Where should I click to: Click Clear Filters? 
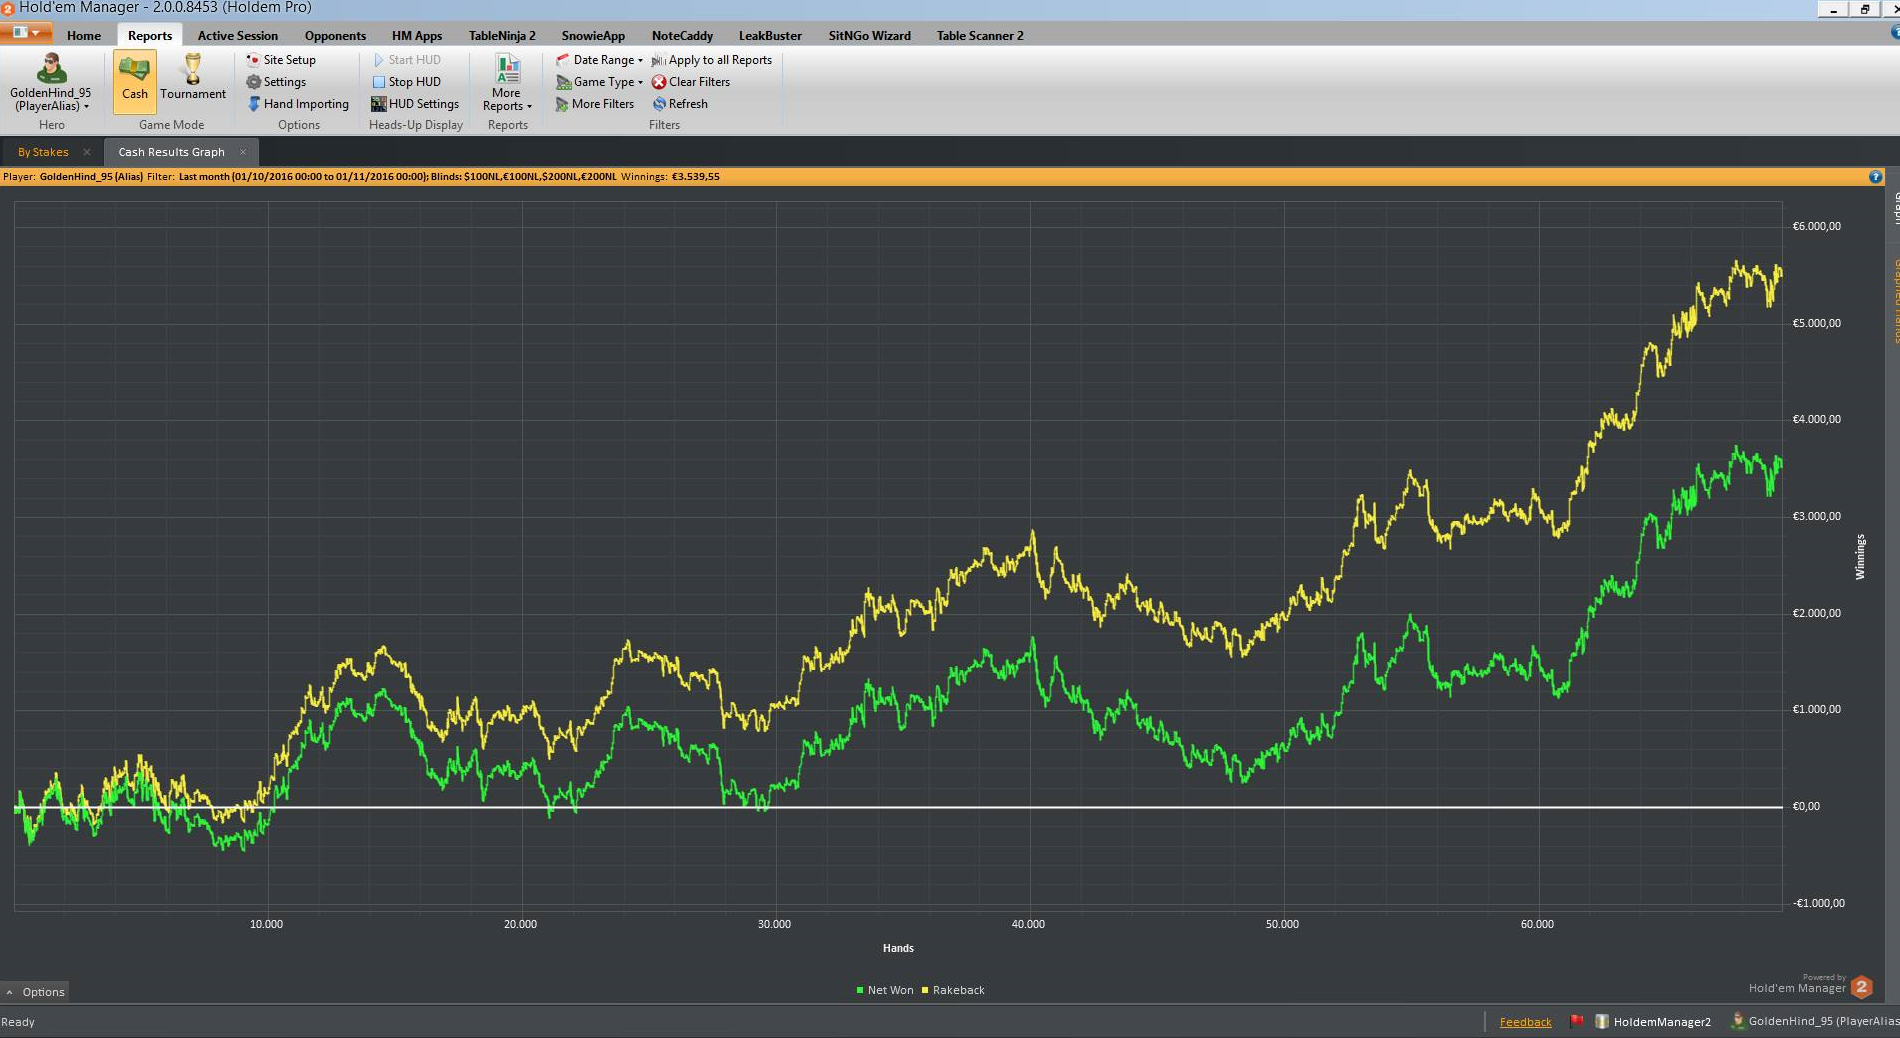coord(691,82)
